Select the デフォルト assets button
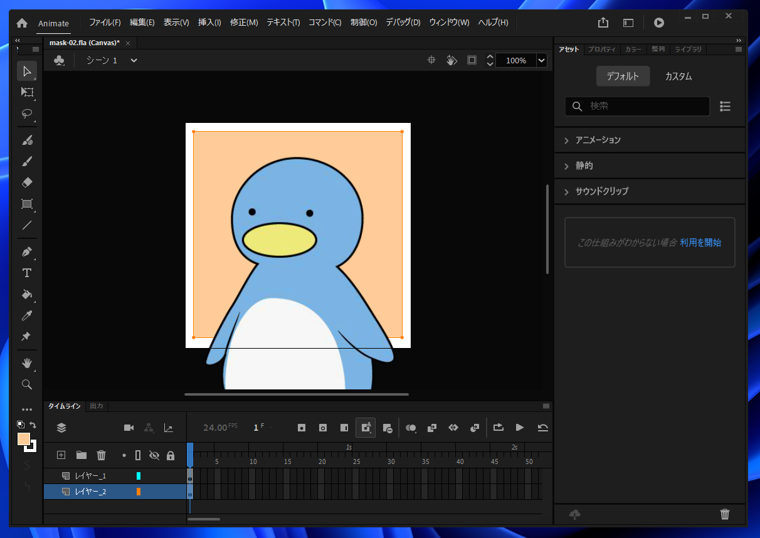760x538 pixels. tap(623, 77)
